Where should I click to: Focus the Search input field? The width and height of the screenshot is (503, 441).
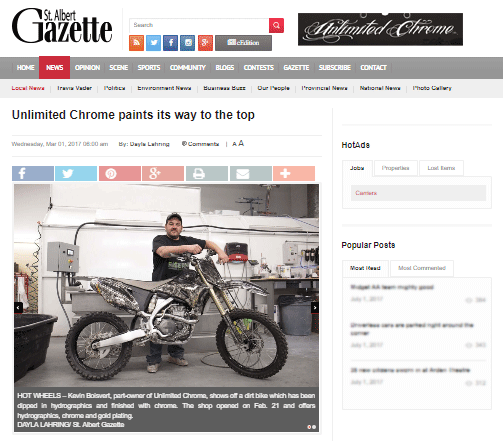click(x=199, y=25)
